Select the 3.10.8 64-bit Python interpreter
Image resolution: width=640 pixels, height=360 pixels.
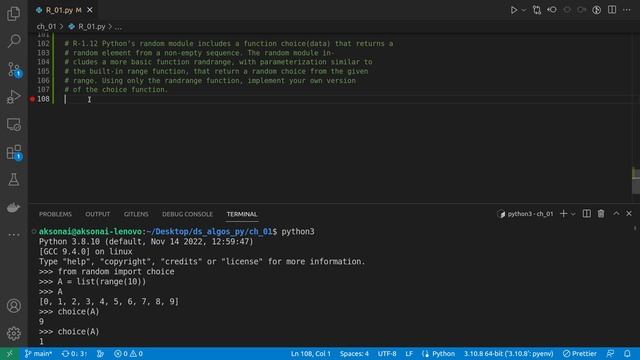click(x=509, y=353)
